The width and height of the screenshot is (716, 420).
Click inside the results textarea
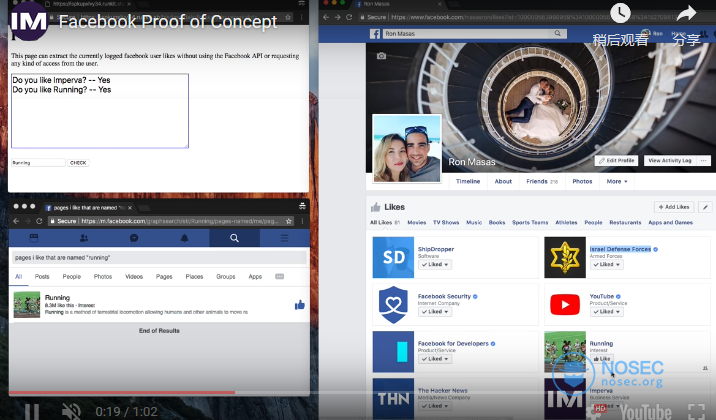click(x=100, y=110)
